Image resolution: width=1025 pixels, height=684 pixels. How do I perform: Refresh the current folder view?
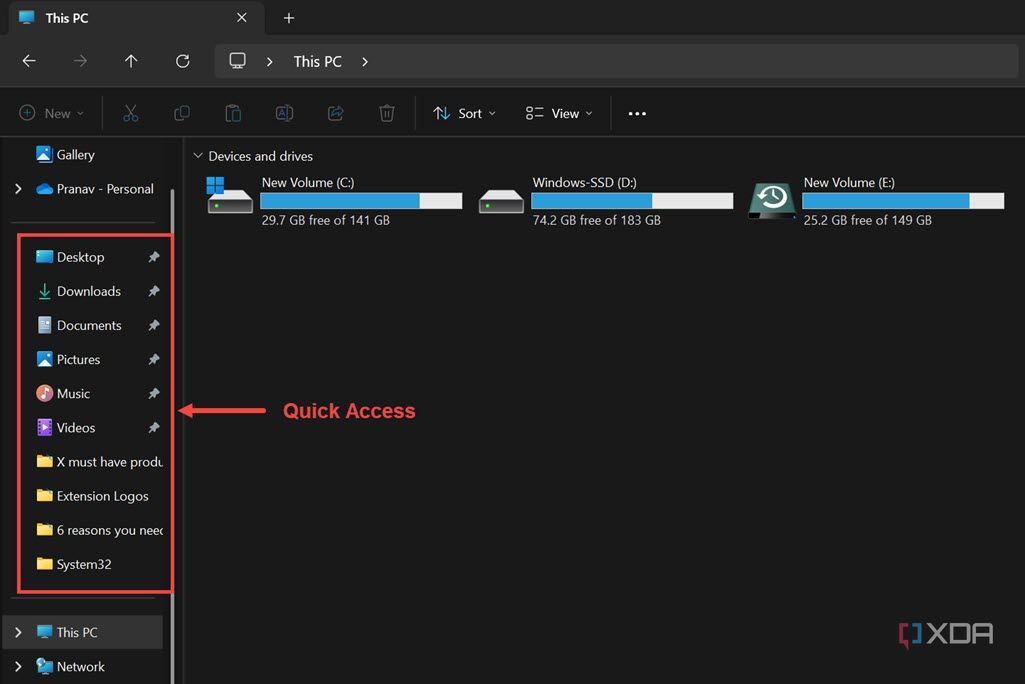(182, 61)
